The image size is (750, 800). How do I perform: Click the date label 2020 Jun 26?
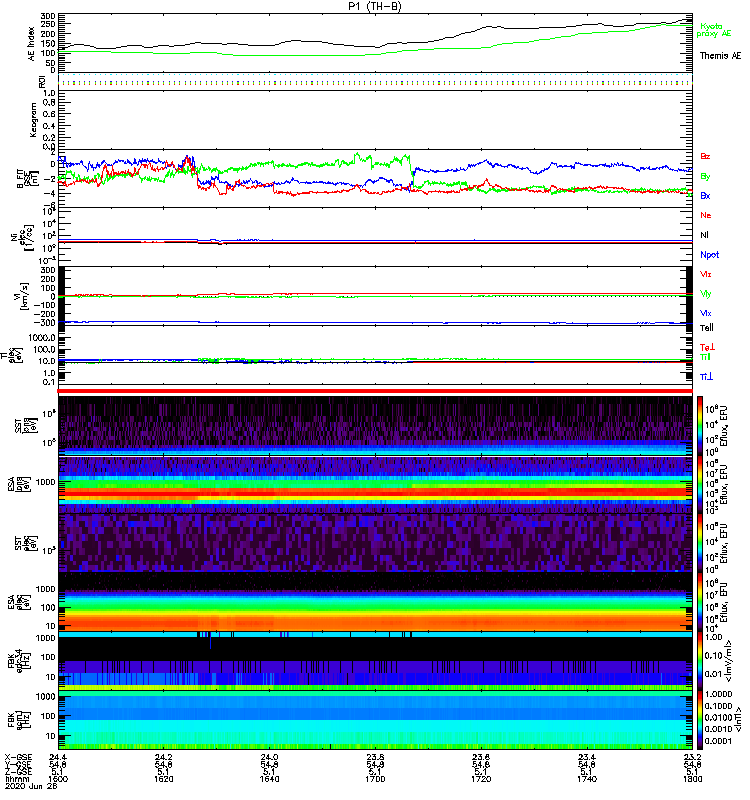tap(31, 786)
